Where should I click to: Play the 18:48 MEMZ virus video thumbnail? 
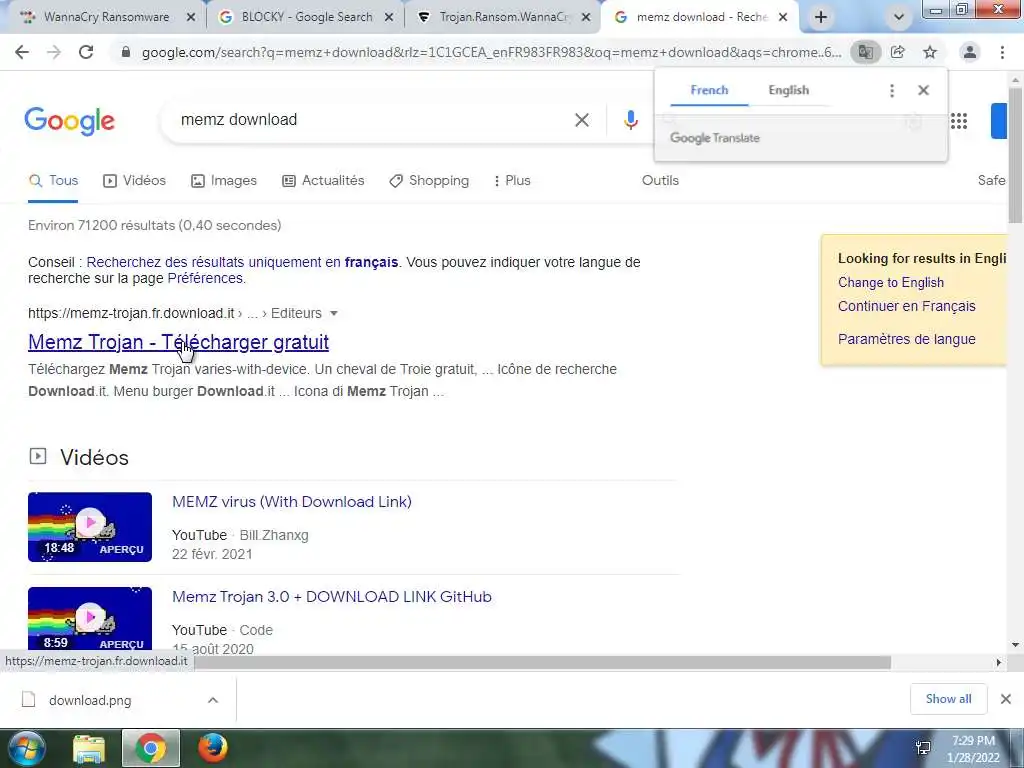(90, 527)
